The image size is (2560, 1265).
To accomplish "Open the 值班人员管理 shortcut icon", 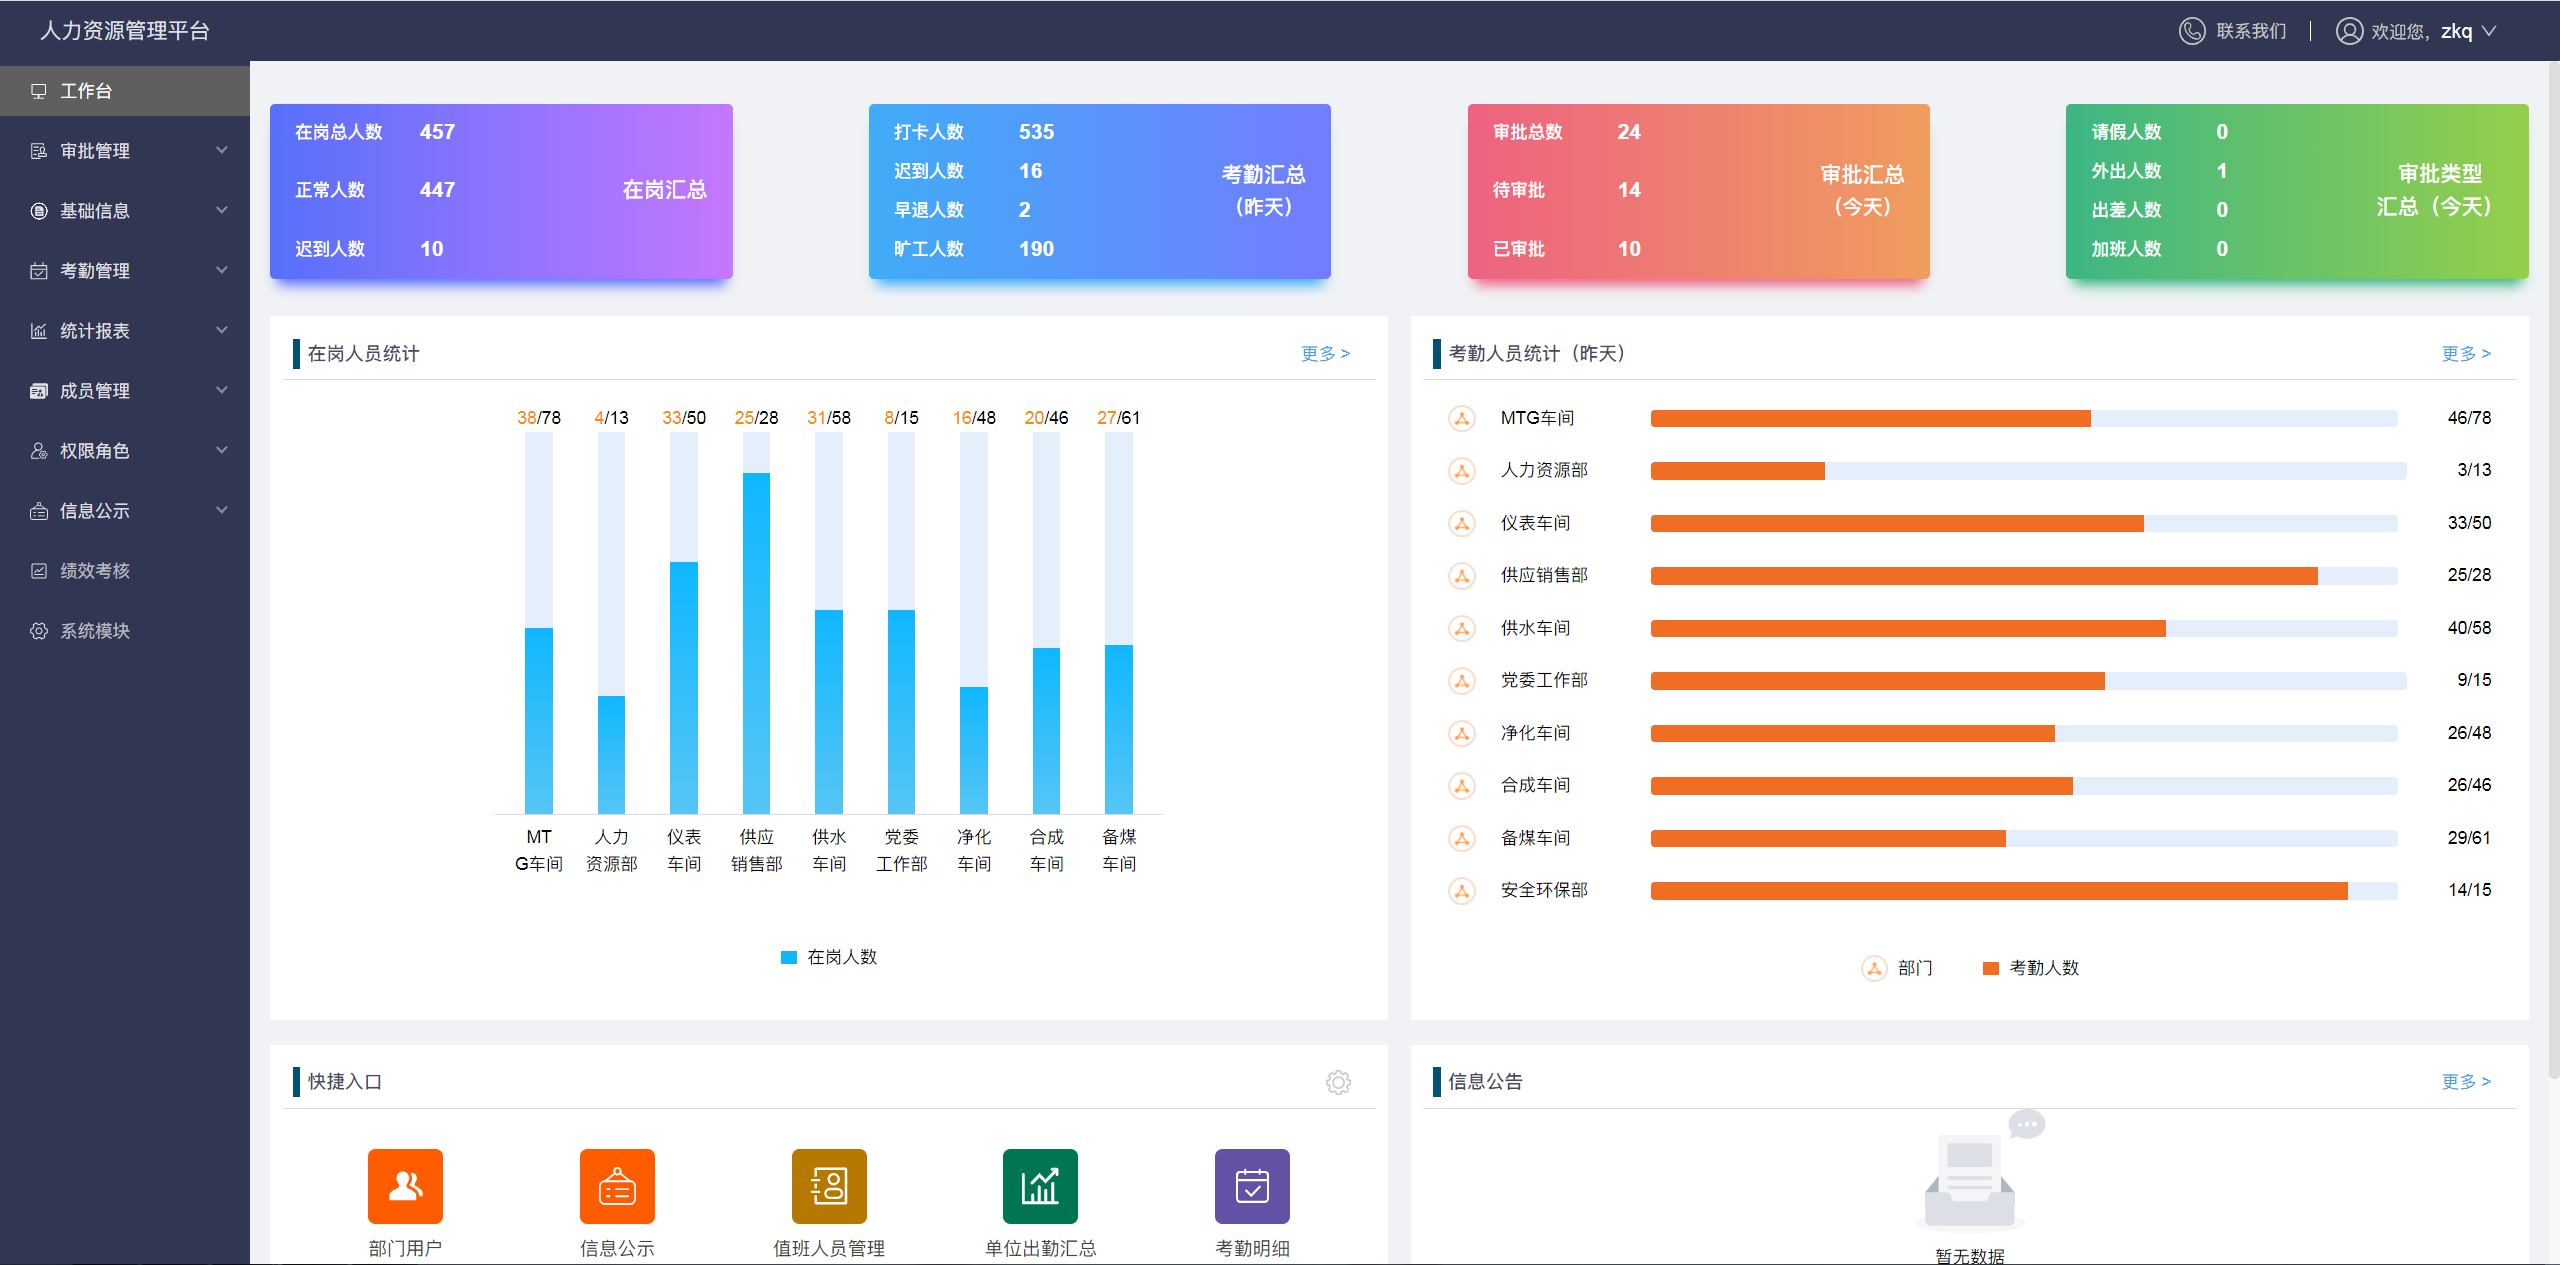I will pos(829,1186).
